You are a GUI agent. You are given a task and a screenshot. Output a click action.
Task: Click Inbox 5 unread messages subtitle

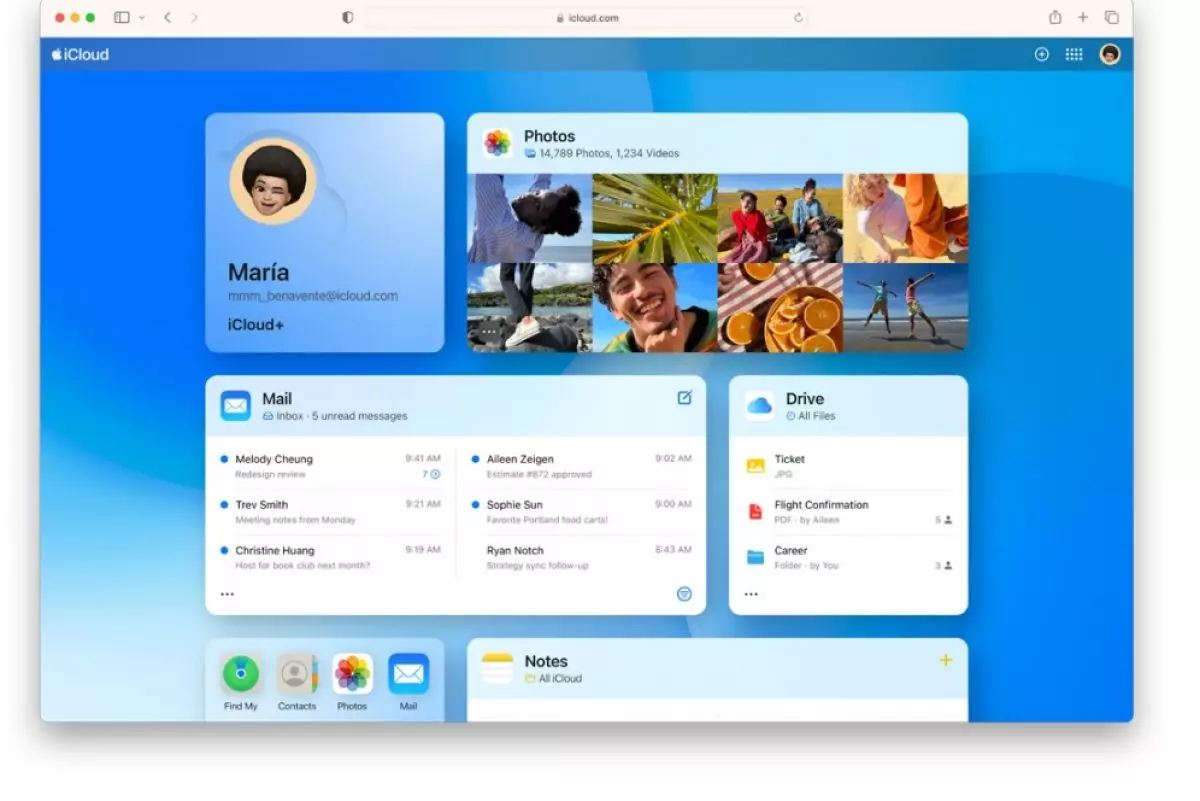[x=335, y=416]
